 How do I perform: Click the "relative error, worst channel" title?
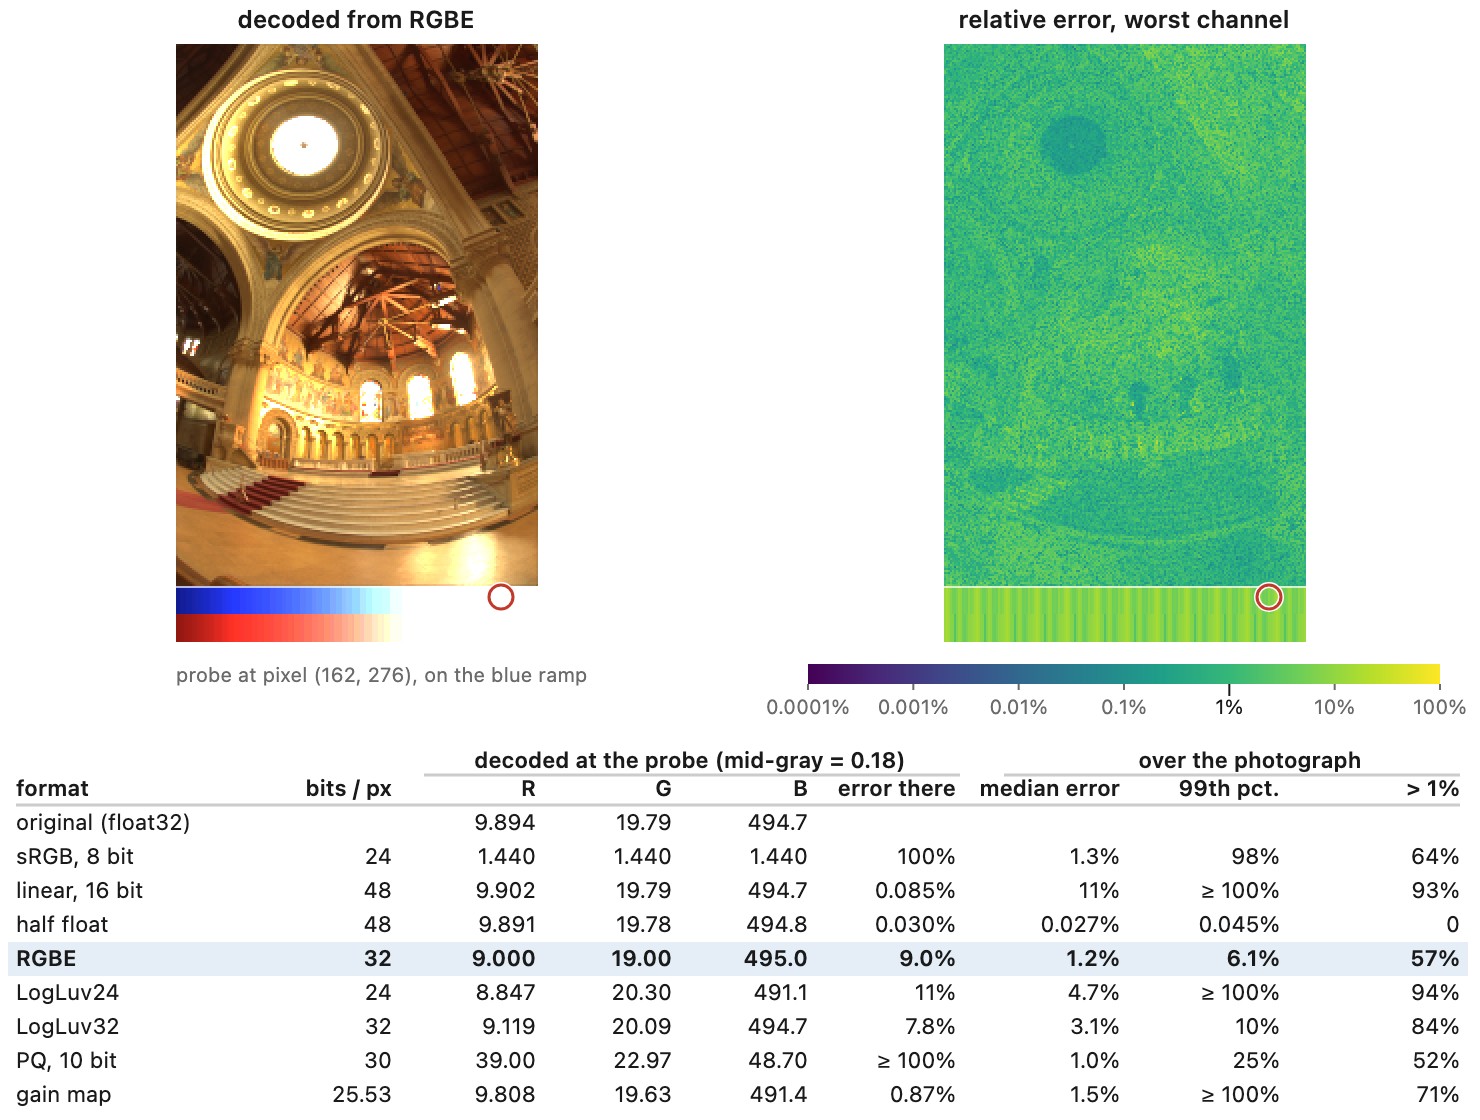pyautogui.click(x=1124, y=20)
